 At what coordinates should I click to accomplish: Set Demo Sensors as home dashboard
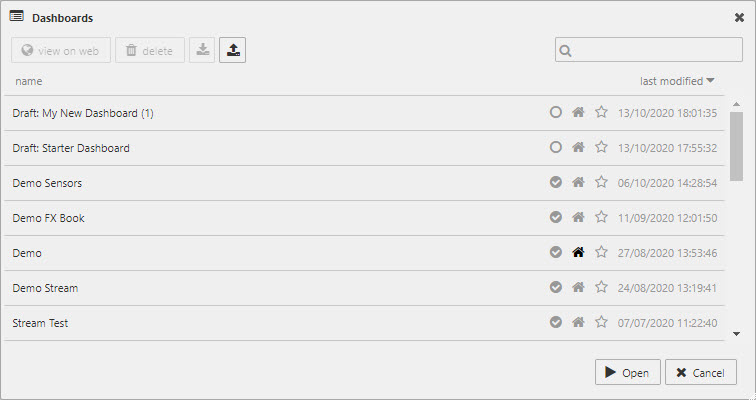tap(578, 183)
